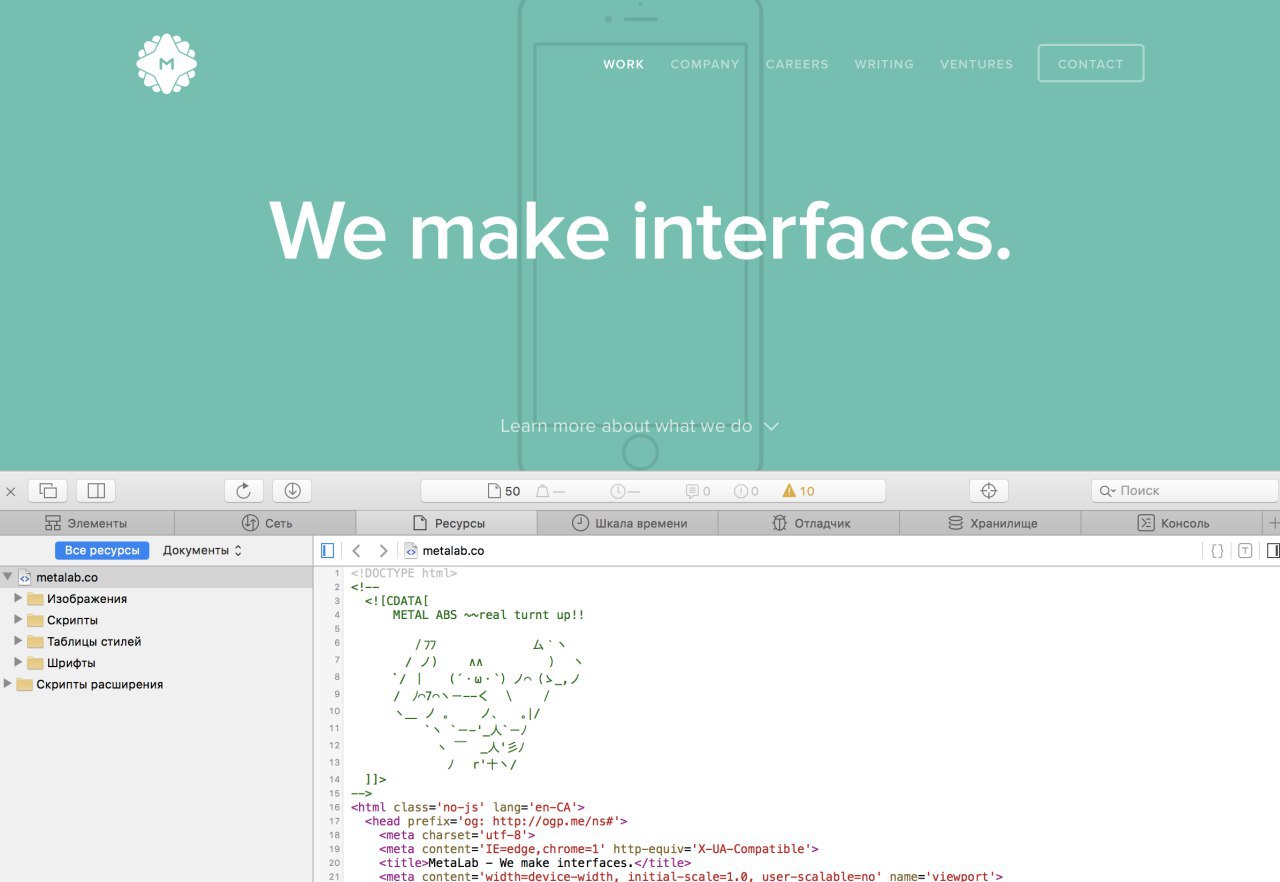This screenshot has width=1280, height=882.
Task: Click the CONTACT button
Action: pos(1091,63)
